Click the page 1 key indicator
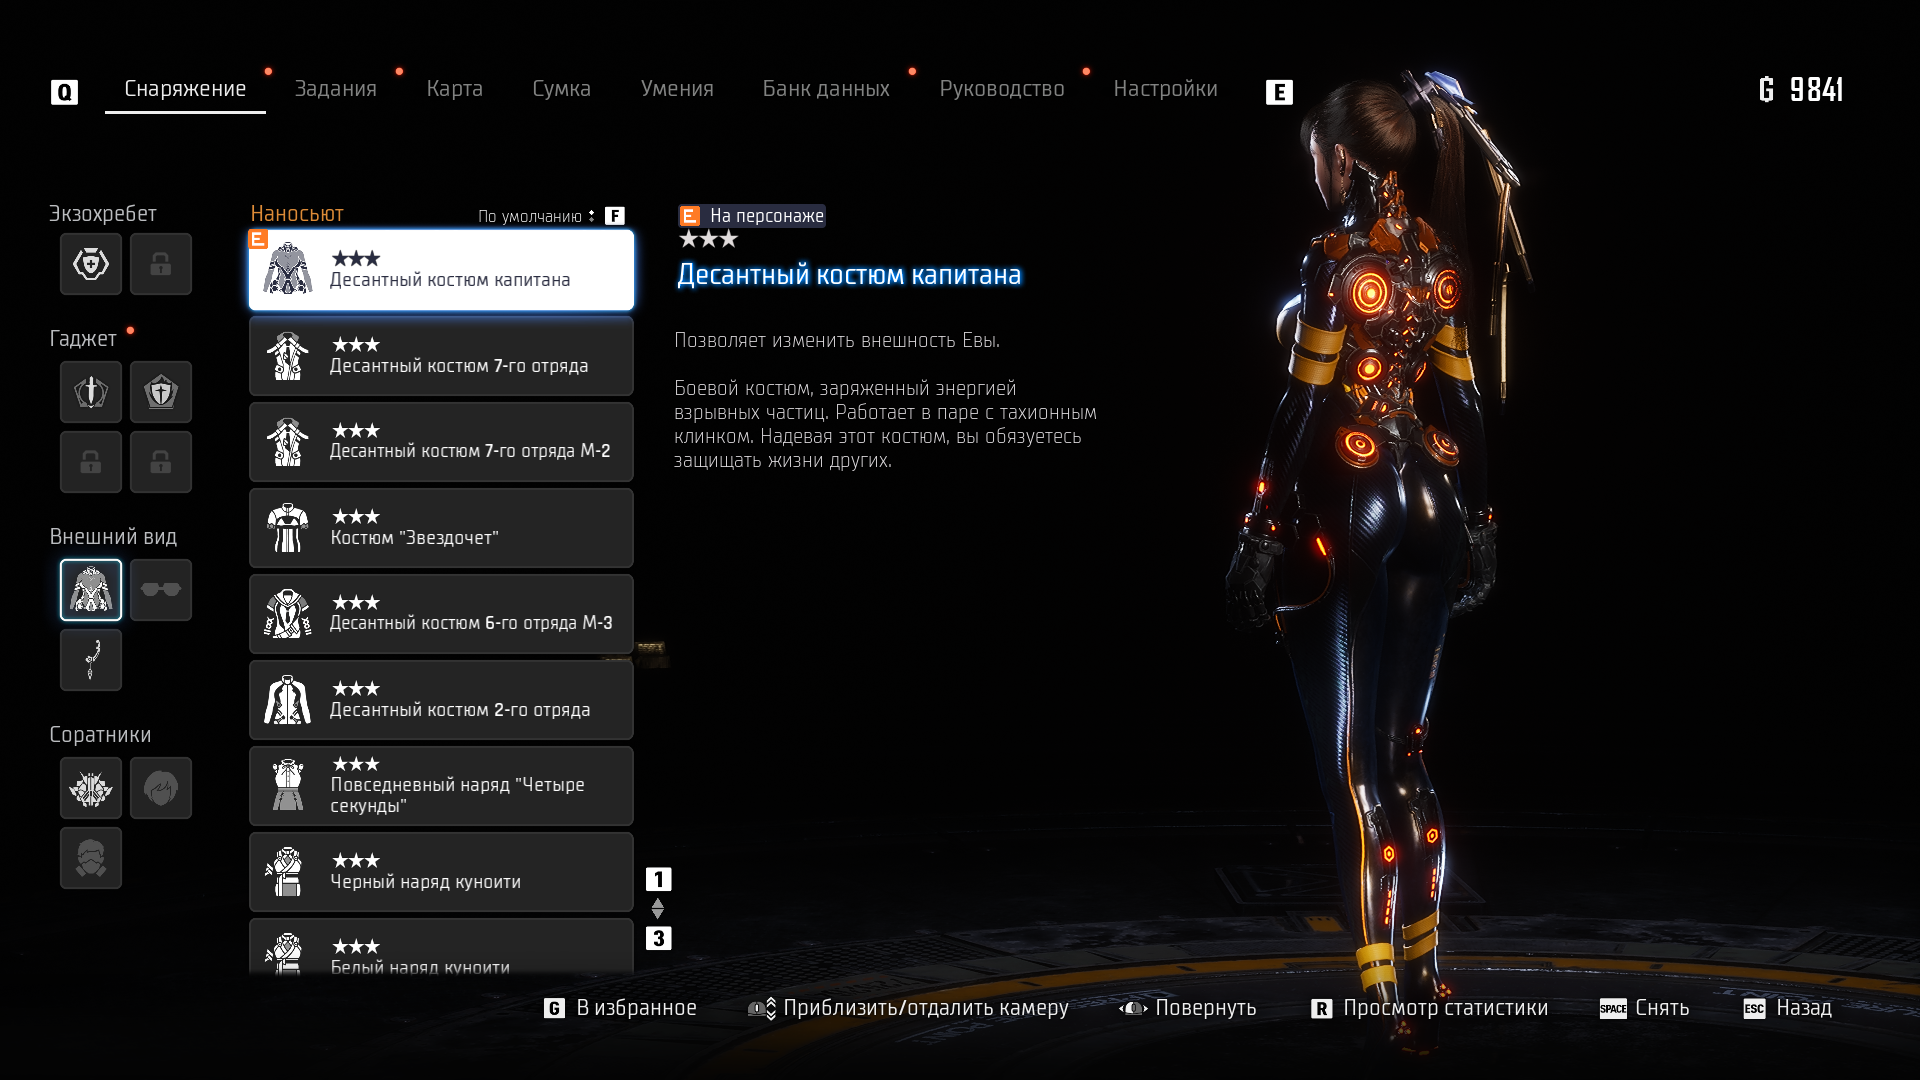1920x1080 pixels. click(x=658, y=880)
